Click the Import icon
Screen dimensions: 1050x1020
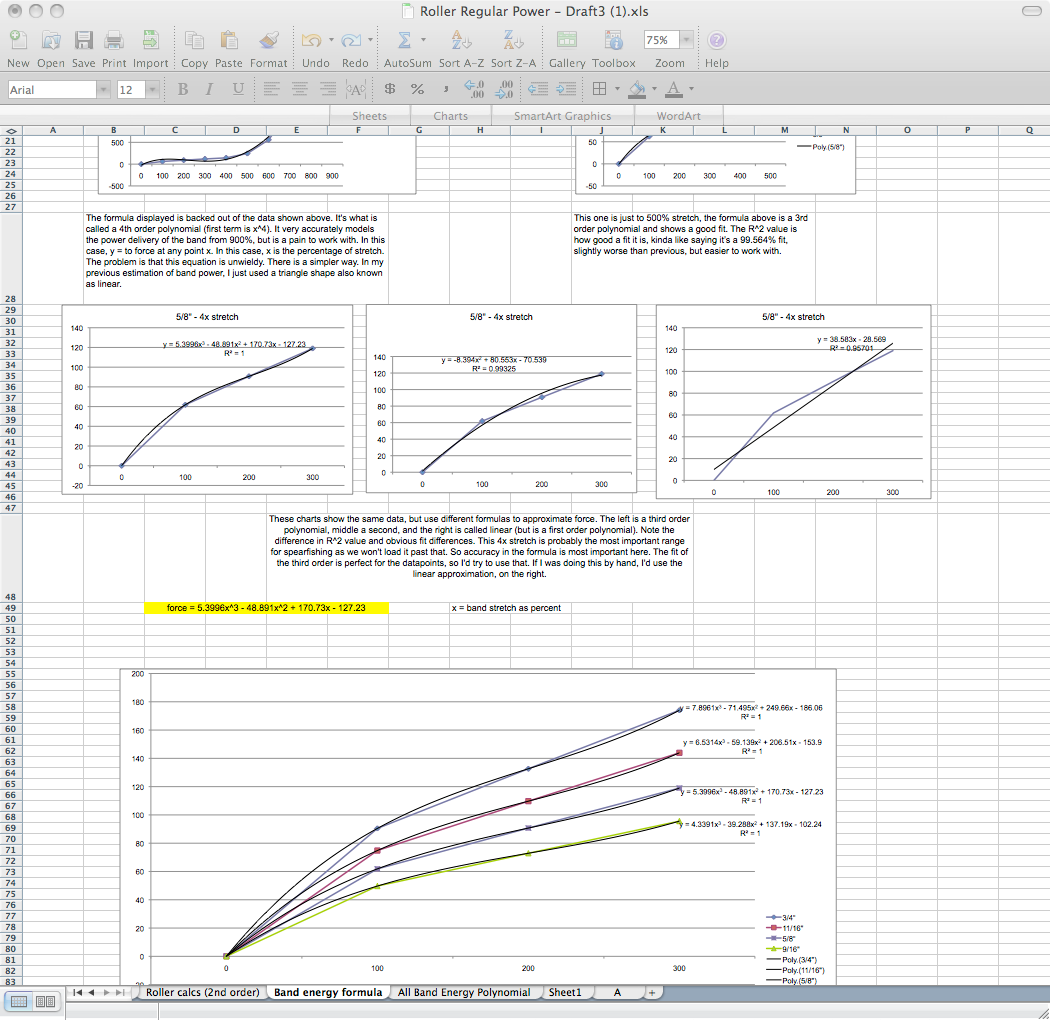[150, 41]
